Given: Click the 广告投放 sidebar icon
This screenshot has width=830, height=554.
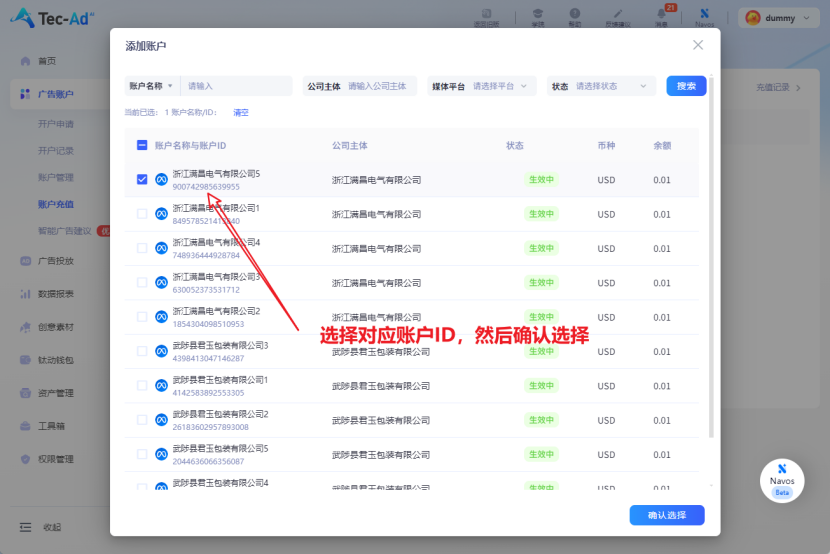Looking at the screenshot, I should point(25,261).
